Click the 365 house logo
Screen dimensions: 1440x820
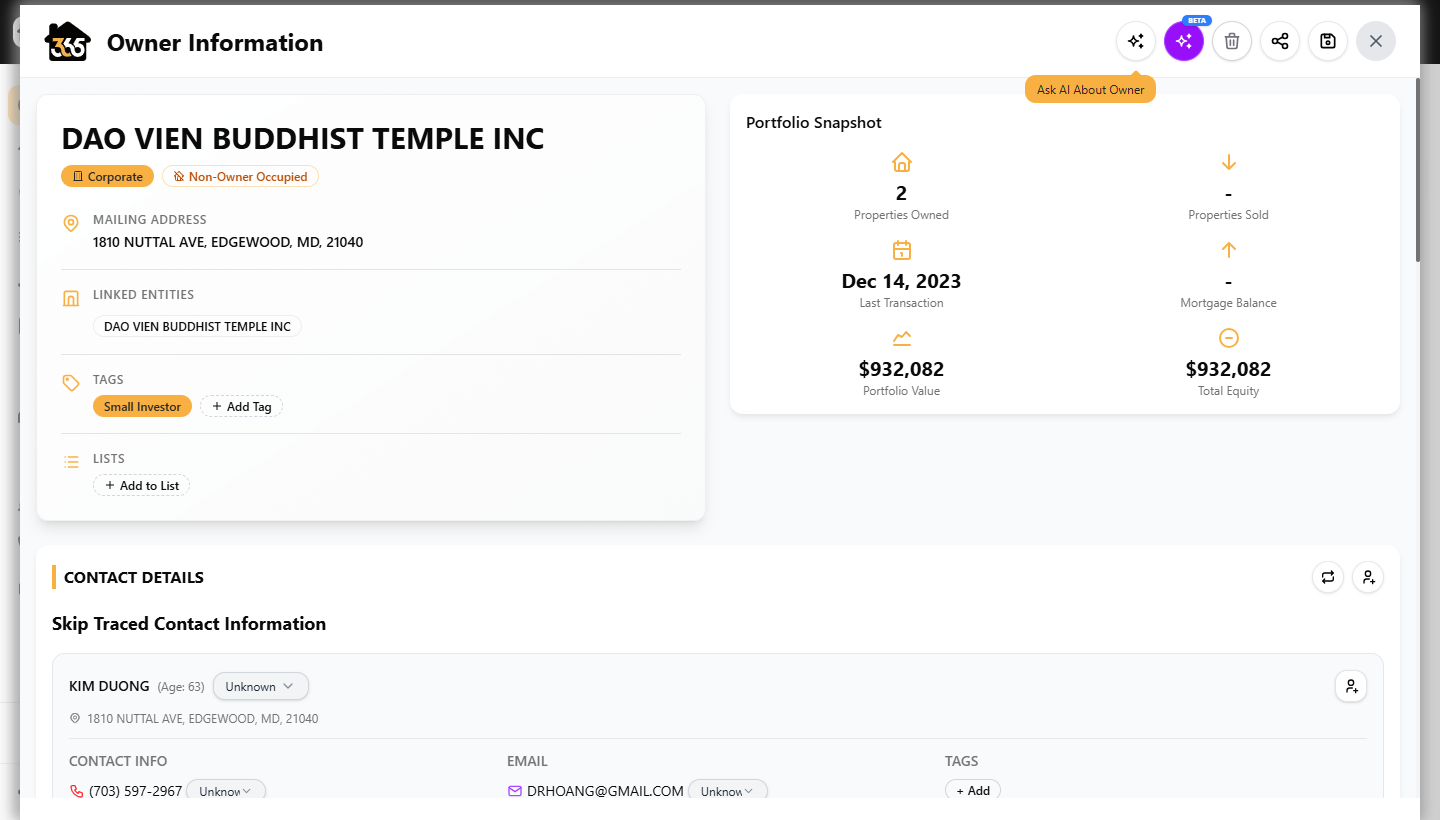tap(67, 42)
